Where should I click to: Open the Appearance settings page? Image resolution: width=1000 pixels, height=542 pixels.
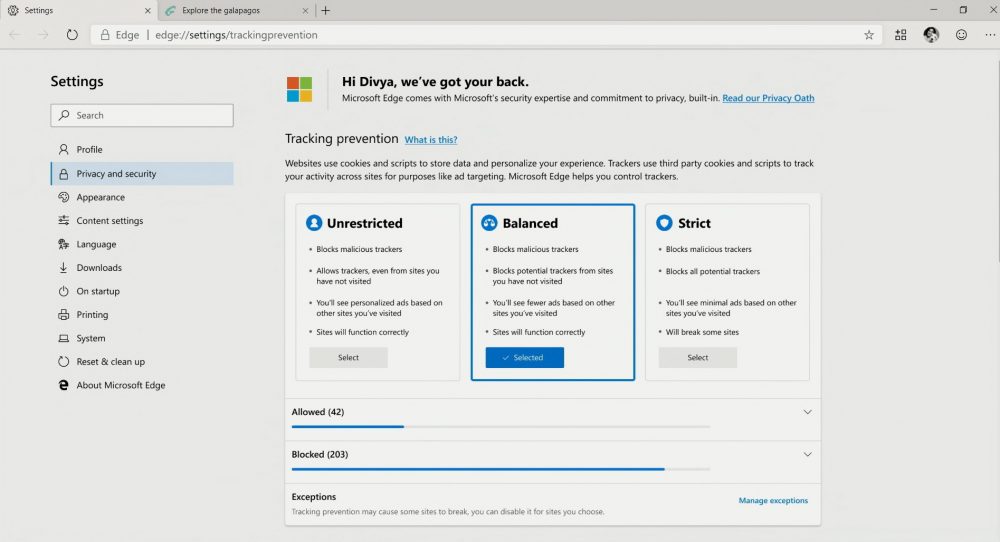click(x=101, y=197)
